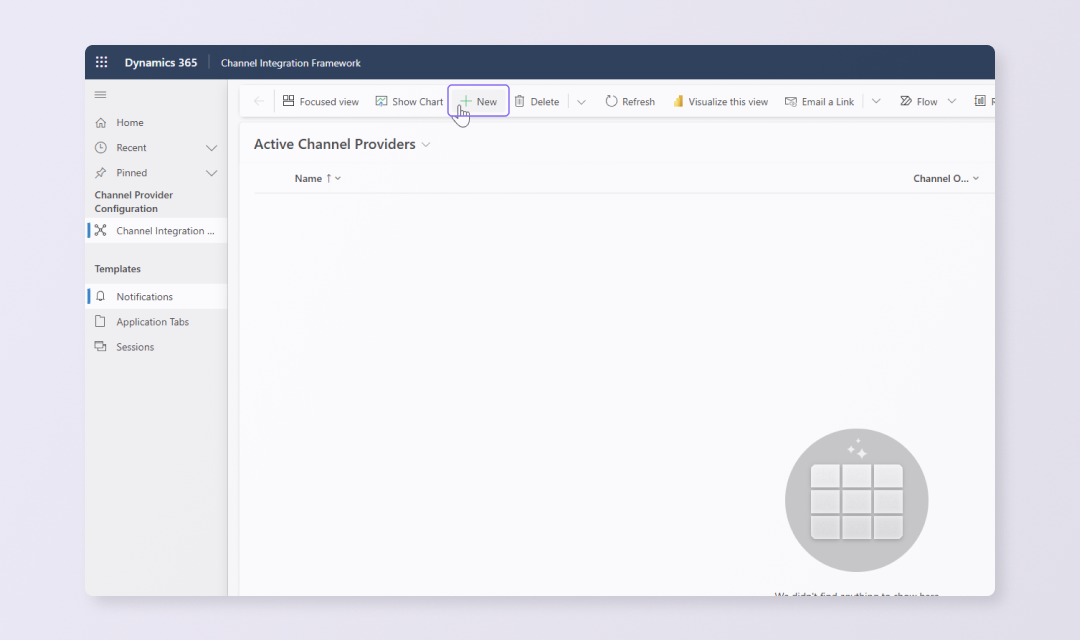Viewport: 1080px width, 640px height.
Task: Click Show Chart in command bar
Action: click(x=409, y=102)
